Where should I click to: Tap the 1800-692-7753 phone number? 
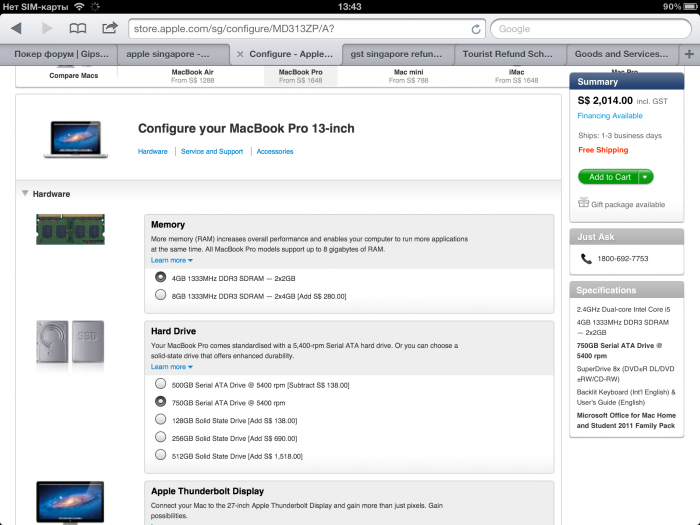[x=623, y=258]
